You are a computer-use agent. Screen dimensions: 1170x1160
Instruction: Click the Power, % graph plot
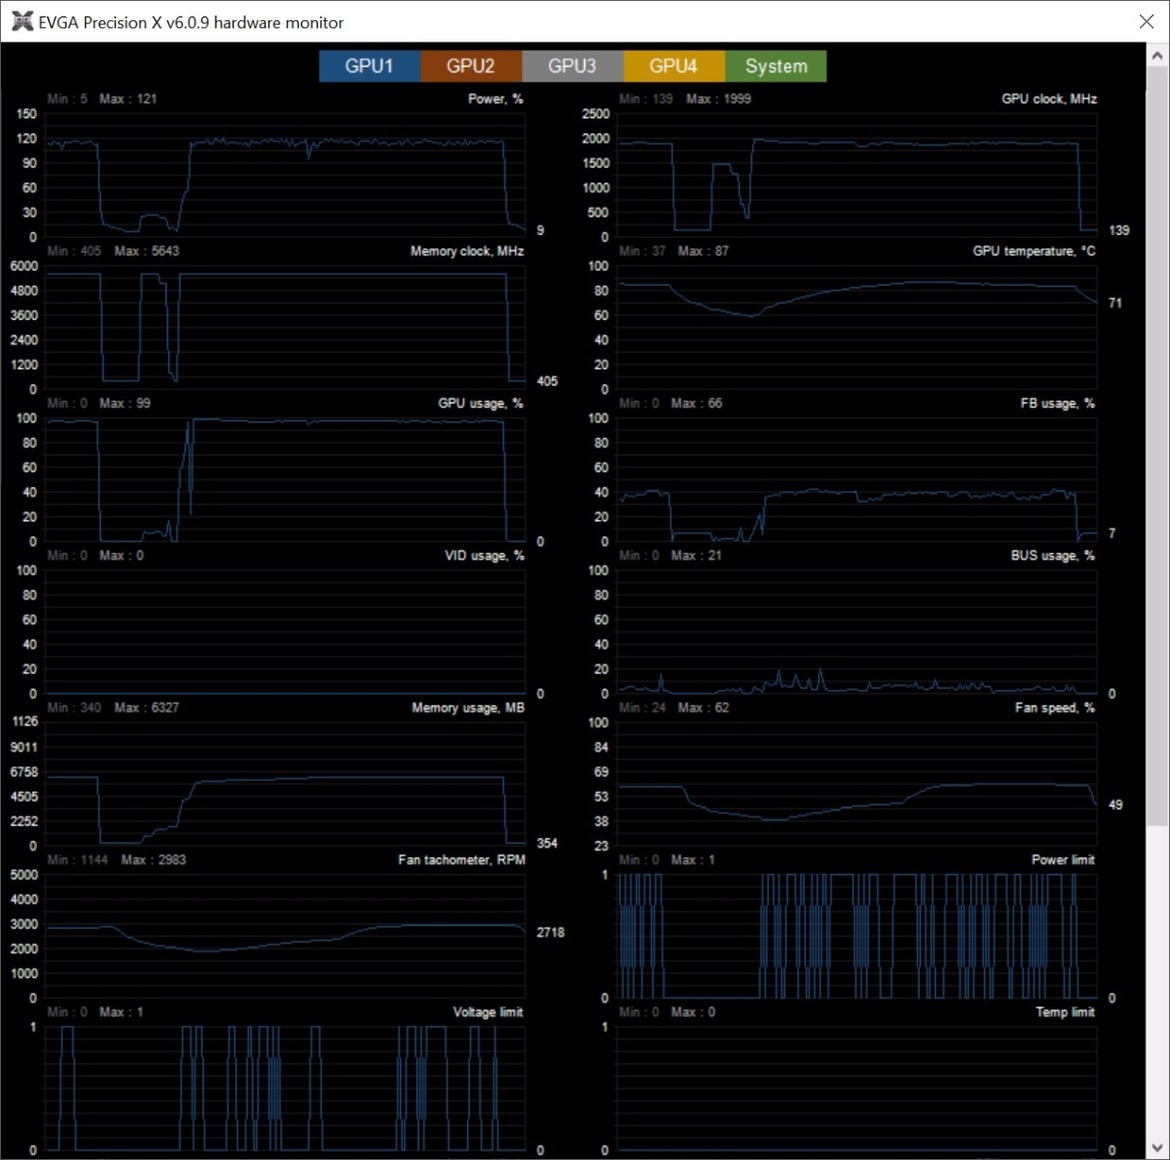coord(286,175)
